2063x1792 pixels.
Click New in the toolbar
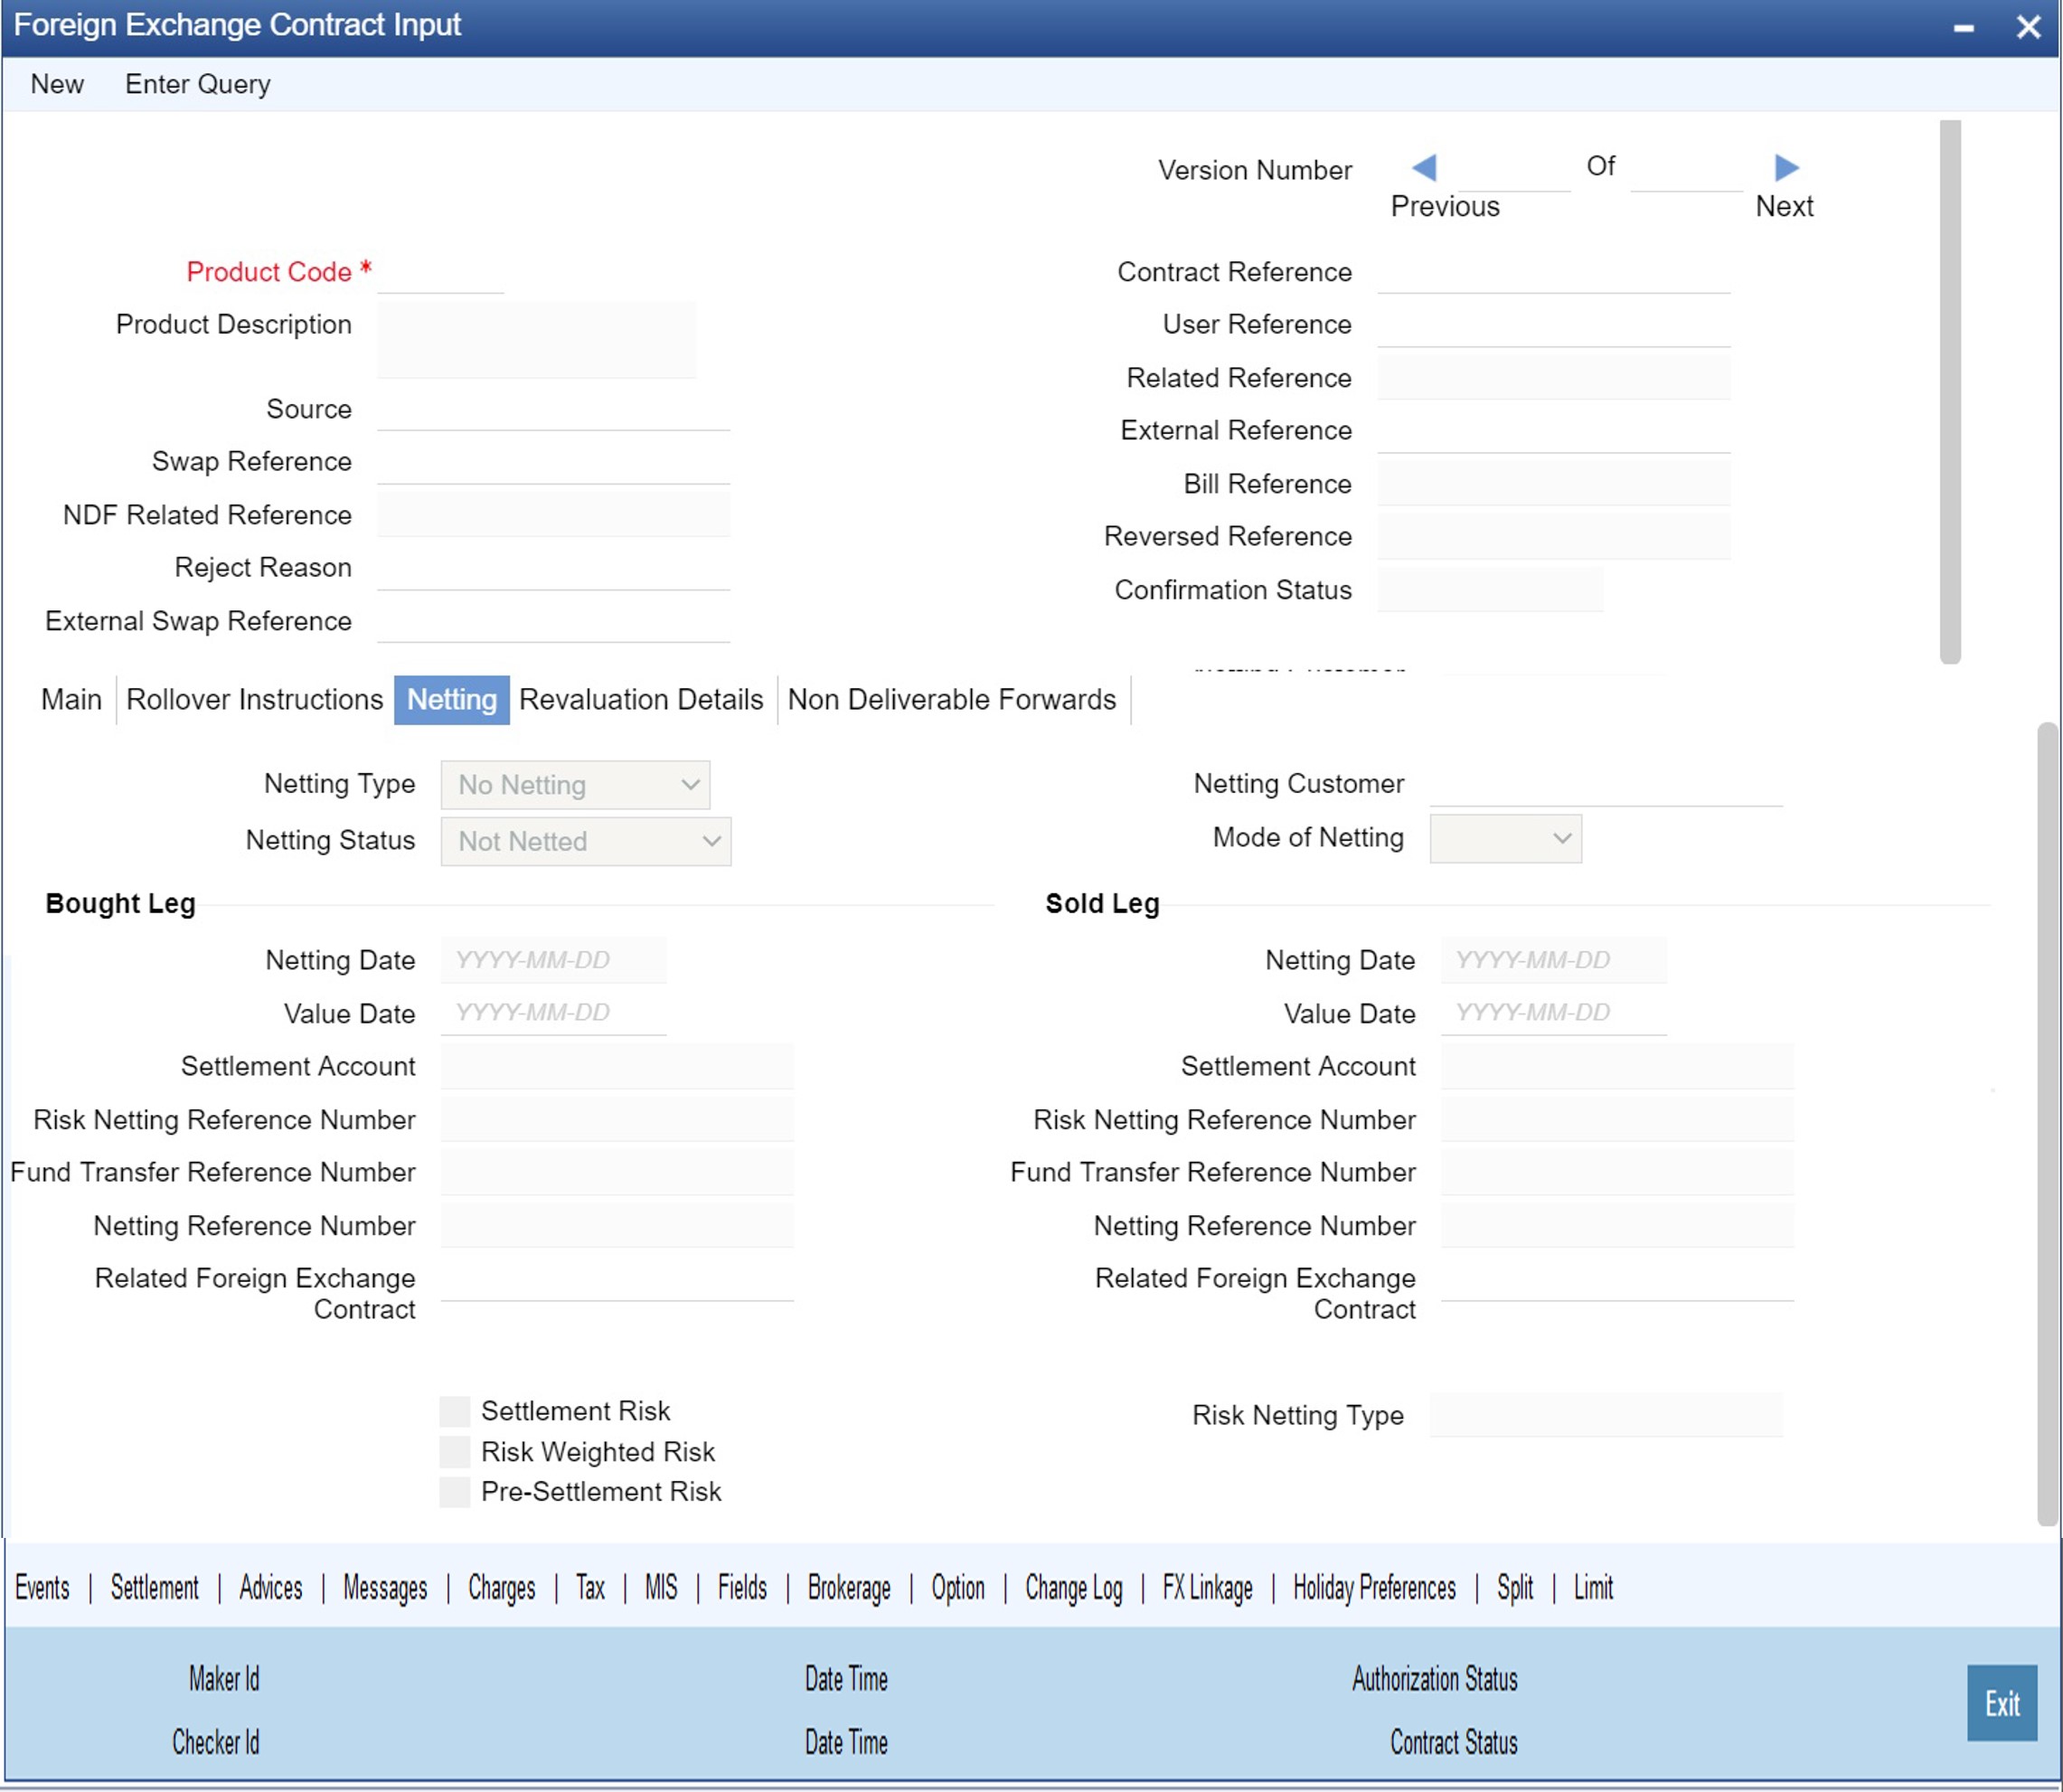[57, 84]
